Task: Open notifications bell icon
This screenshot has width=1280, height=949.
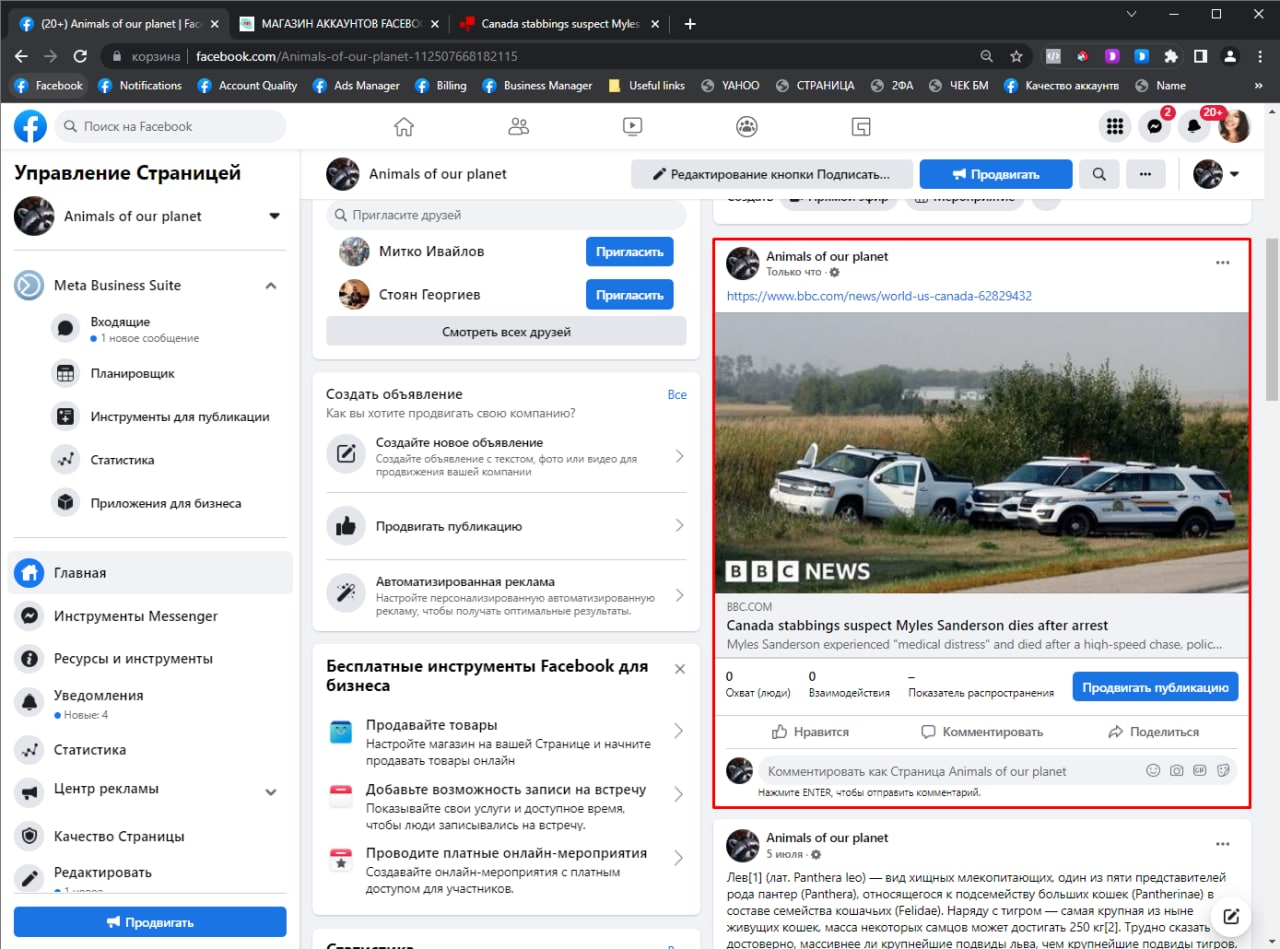Action: [x=1194, y=126]
